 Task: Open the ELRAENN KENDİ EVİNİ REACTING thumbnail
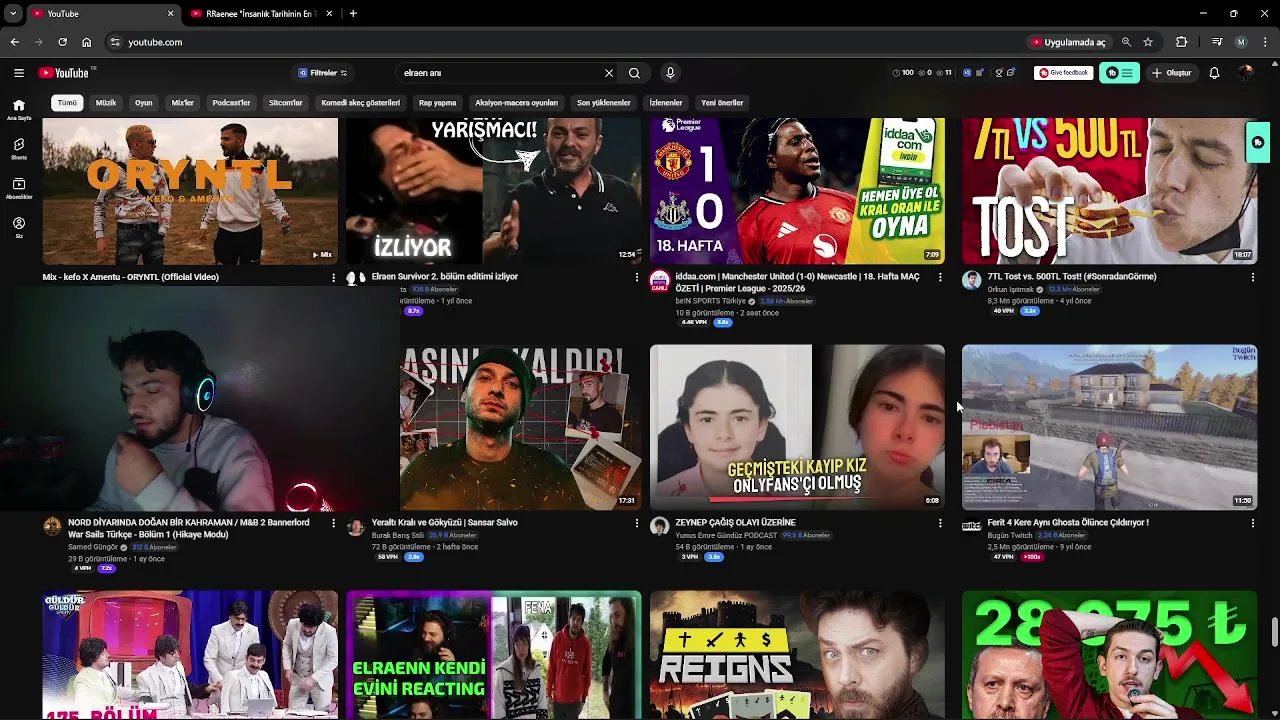point(493,655)
